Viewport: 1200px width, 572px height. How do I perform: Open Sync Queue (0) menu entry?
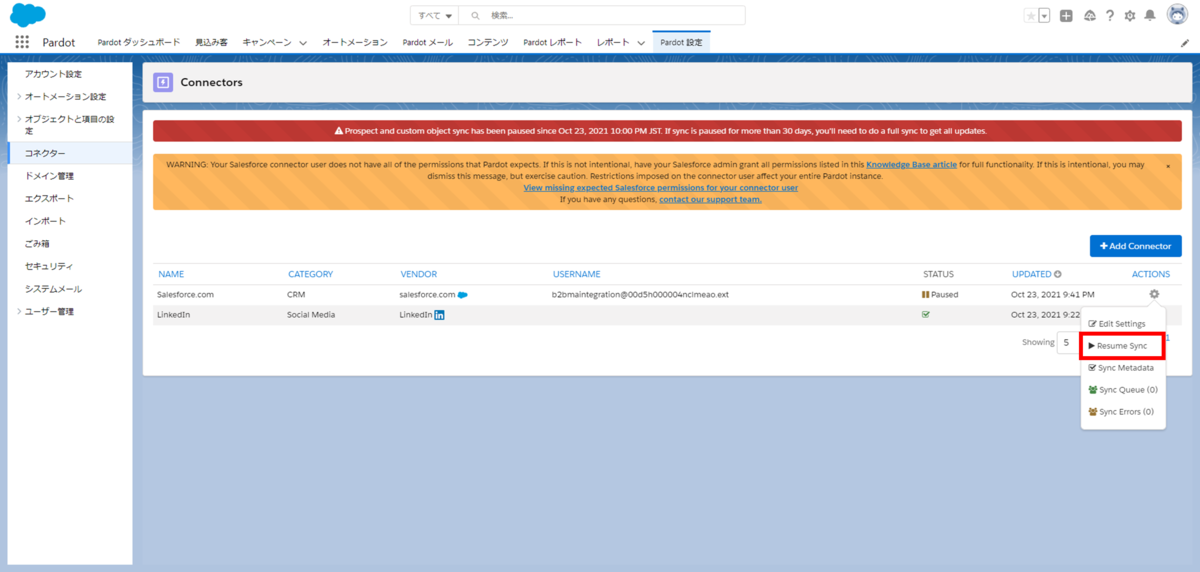(1123, 390)
